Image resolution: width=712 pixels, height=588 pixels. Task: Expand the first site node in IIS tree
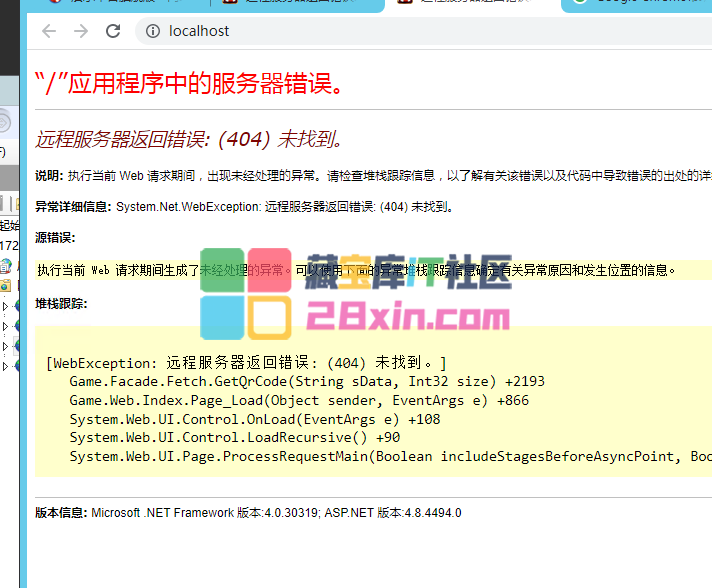tap(5, 306)
